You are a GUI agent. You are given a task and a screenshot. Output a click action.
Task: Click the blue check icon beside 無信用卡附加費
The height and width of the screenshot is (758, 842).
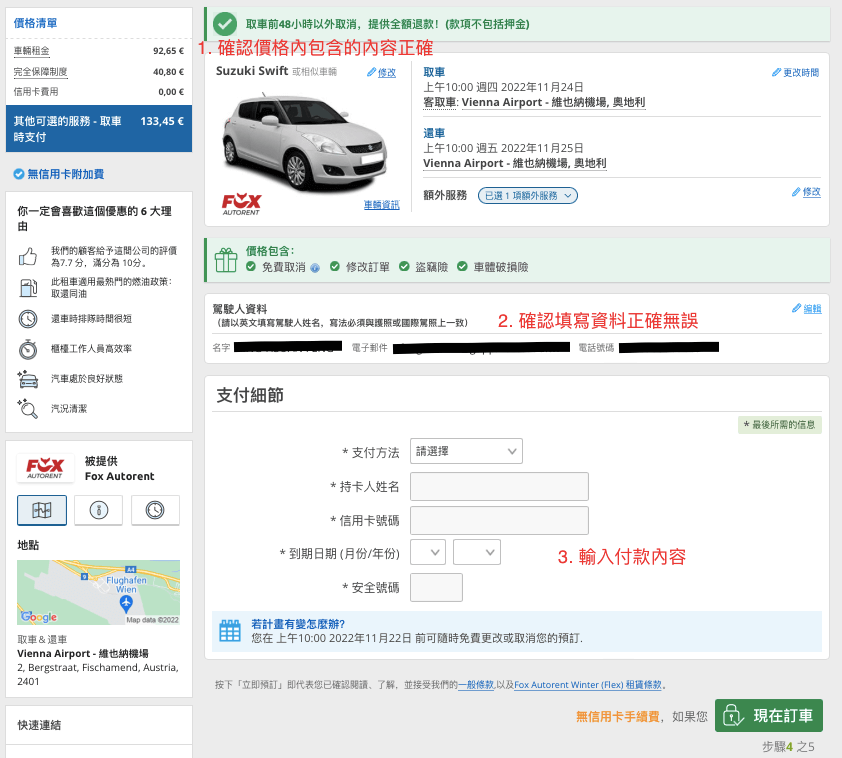tap(19, 174)
